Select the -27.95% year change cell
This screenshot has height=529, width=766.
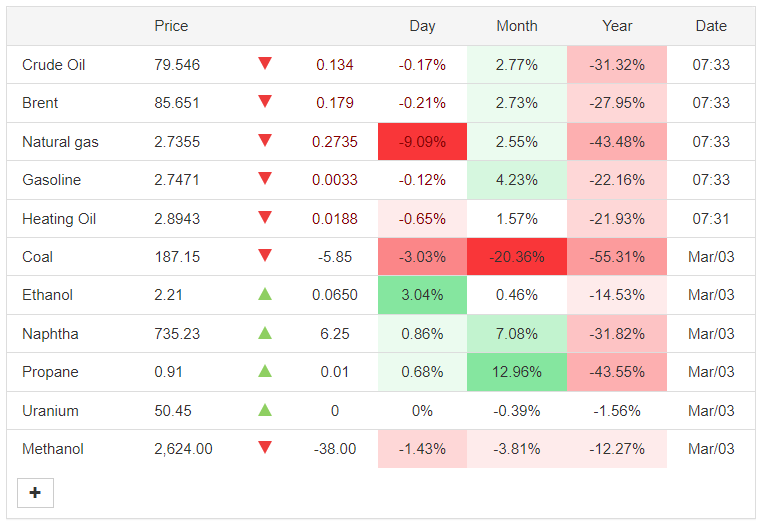click(x=617, y=103)
